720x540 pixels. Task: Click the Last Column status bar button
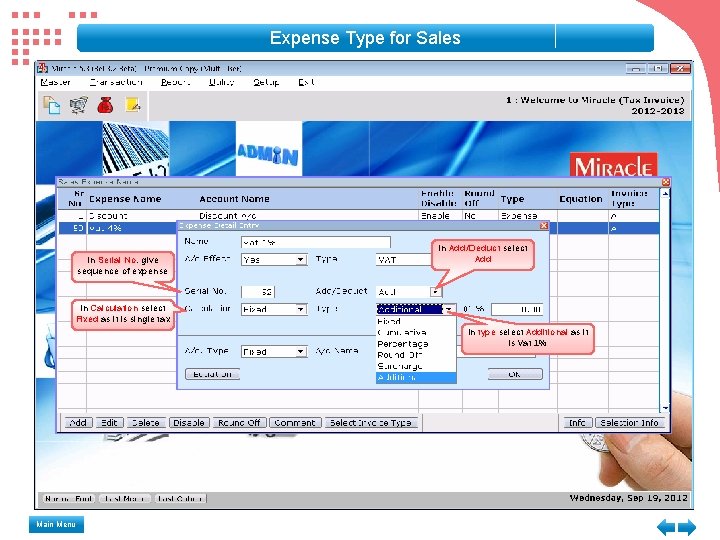point(180,499)
